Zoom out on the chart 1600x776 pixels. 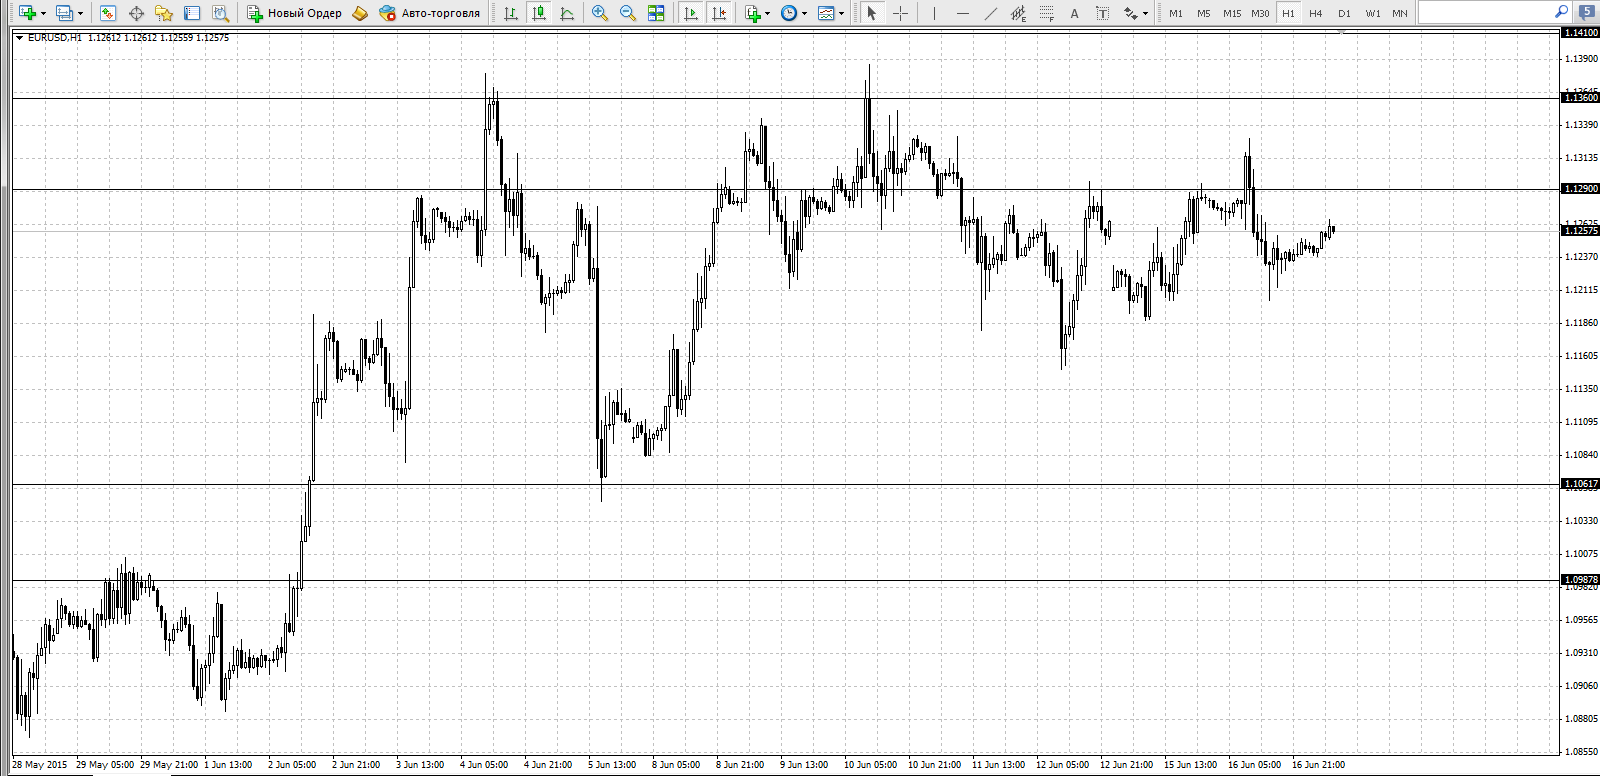coord(628,13)
